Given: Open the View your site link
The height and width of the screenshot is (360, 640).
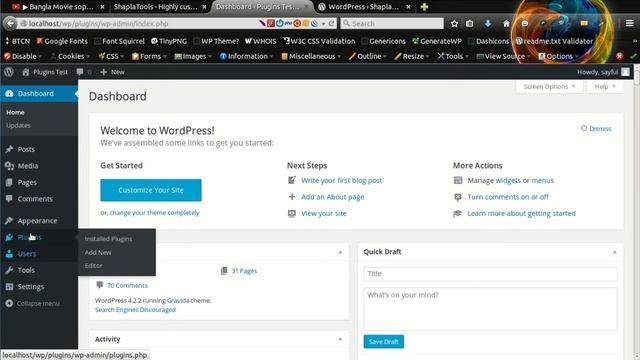Looking at the screenshot, I should click(324, 213).
